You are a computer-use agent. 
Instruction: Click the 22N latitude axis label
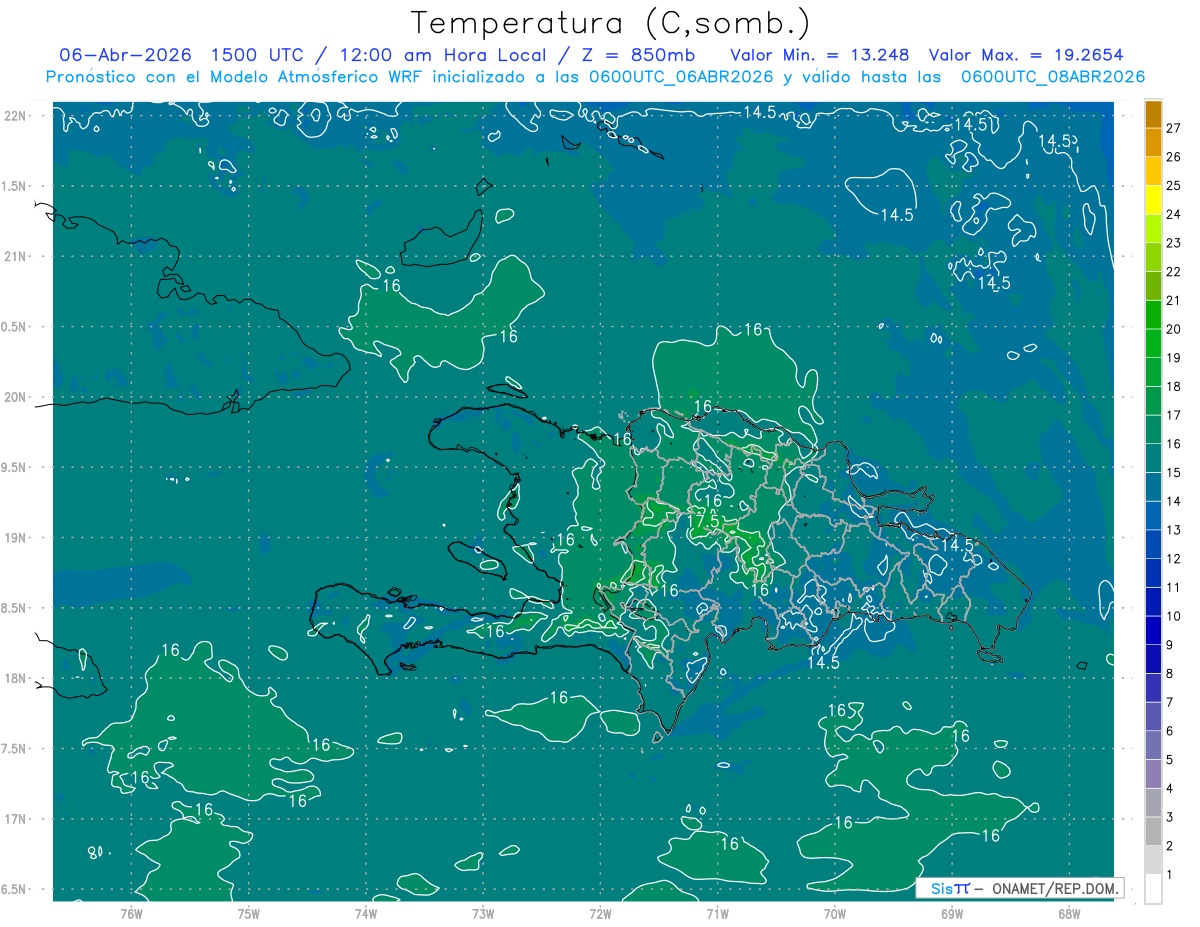[x=15, y=116]
